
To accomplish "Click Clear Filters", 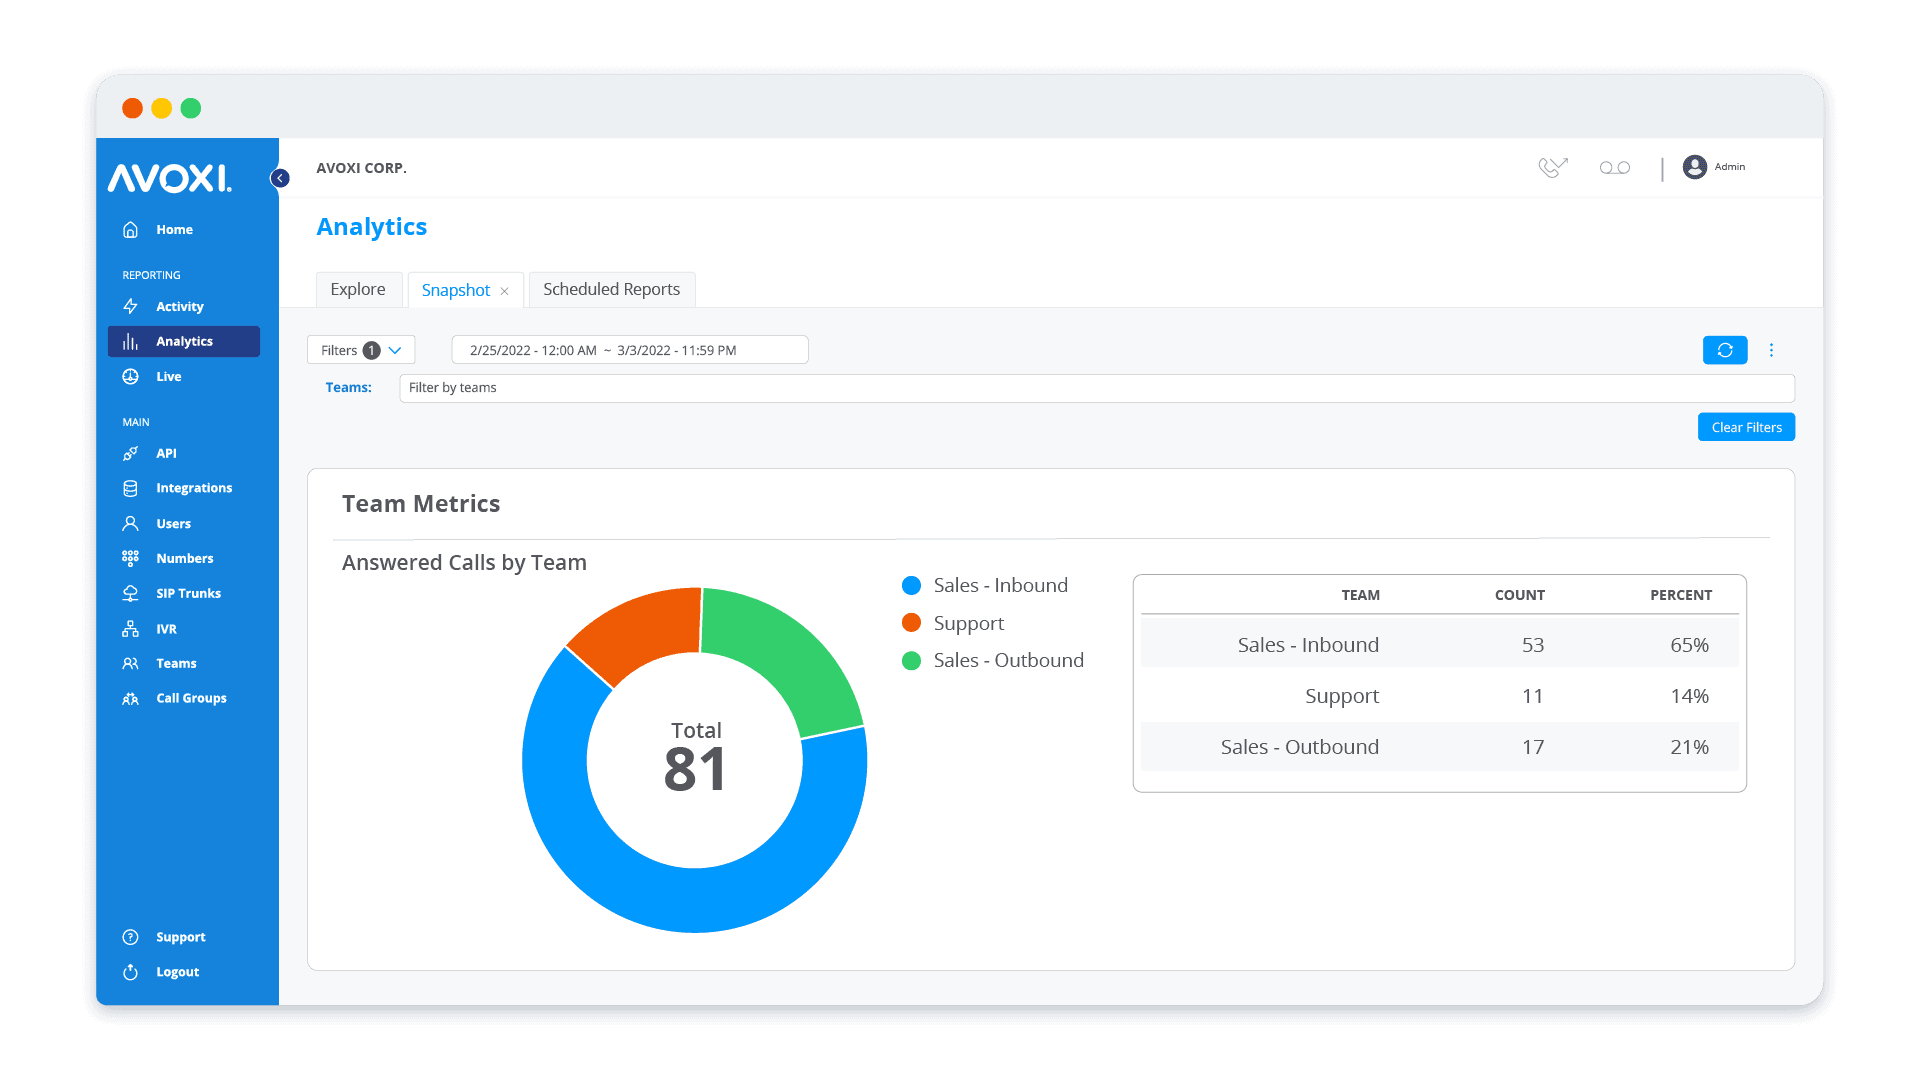I will pos(1745,427).
